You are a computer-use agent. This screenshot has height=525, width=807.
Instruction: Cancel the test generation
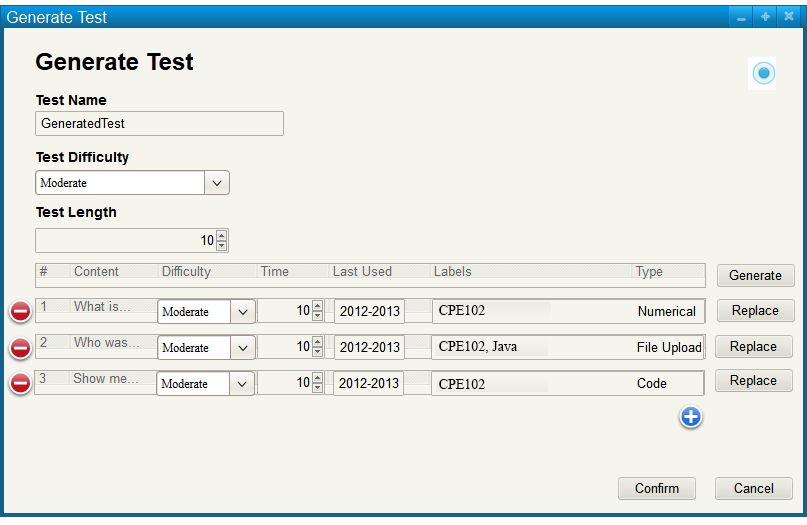pyautogui.click(x=753, y=489)
